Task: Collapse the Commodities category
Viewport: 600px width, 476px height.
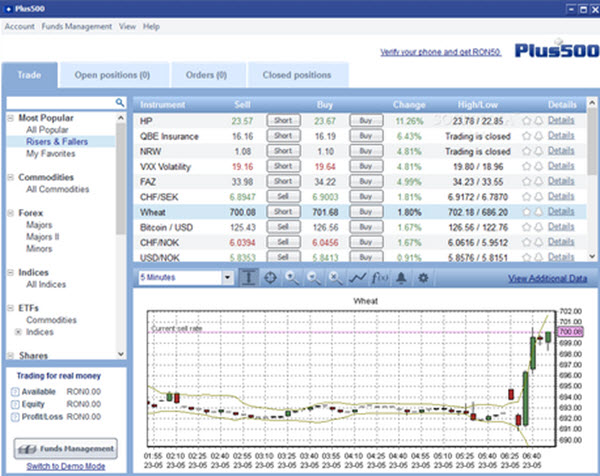Action: (11, 177)
